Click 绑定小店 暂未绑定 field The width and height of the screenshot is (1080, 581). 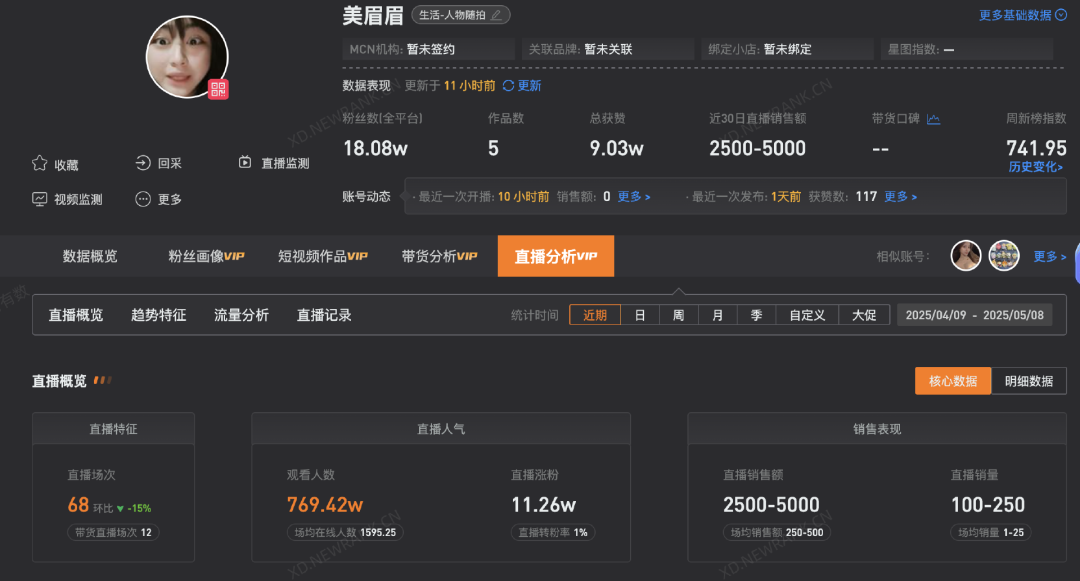tap(787, 50)
